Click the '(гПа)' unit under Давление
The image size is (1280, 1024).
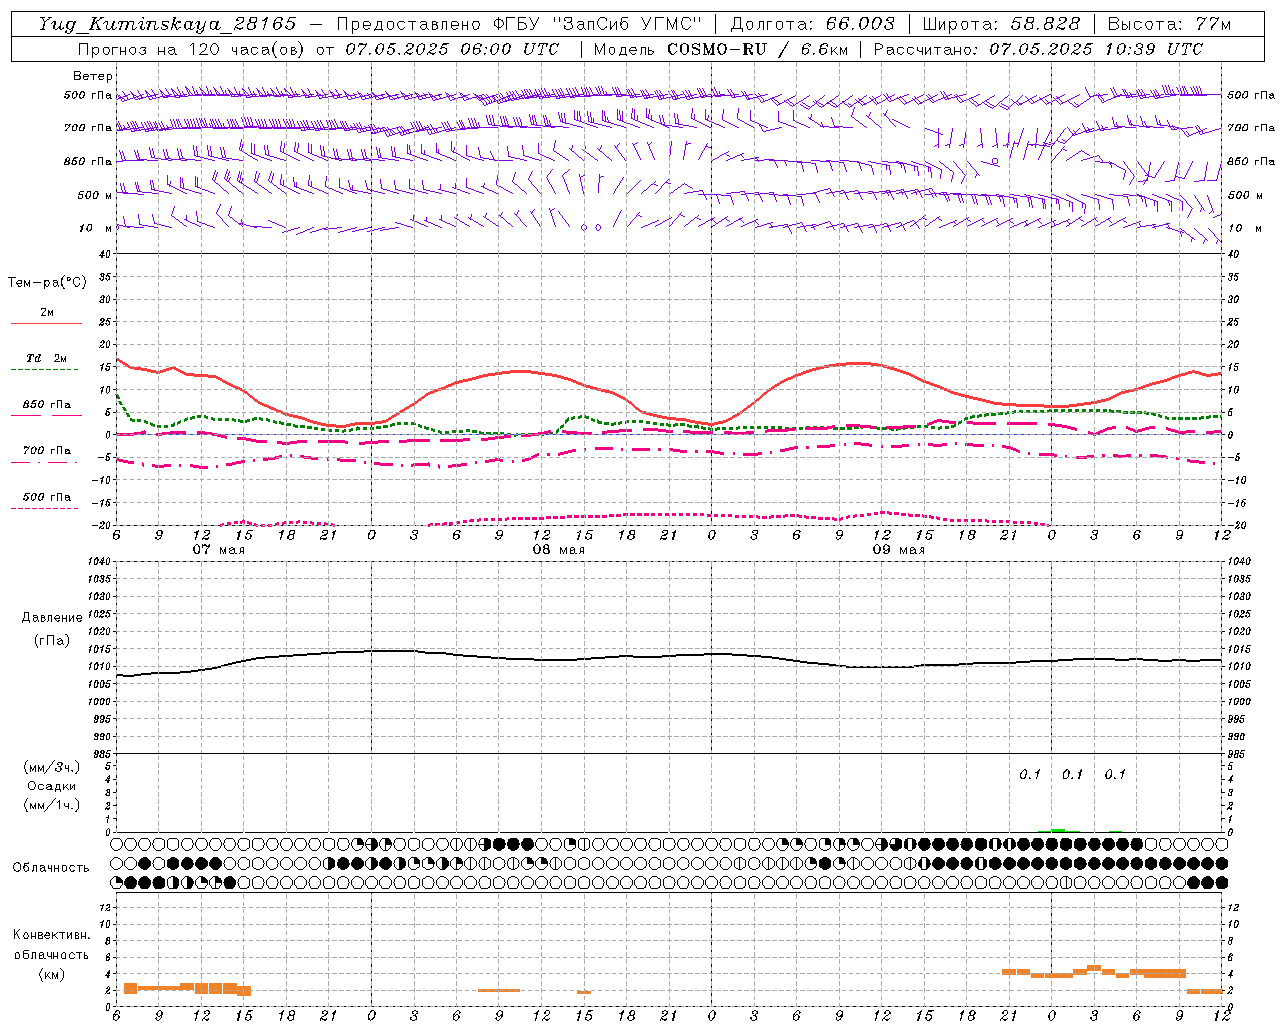(x=52, y=640)
